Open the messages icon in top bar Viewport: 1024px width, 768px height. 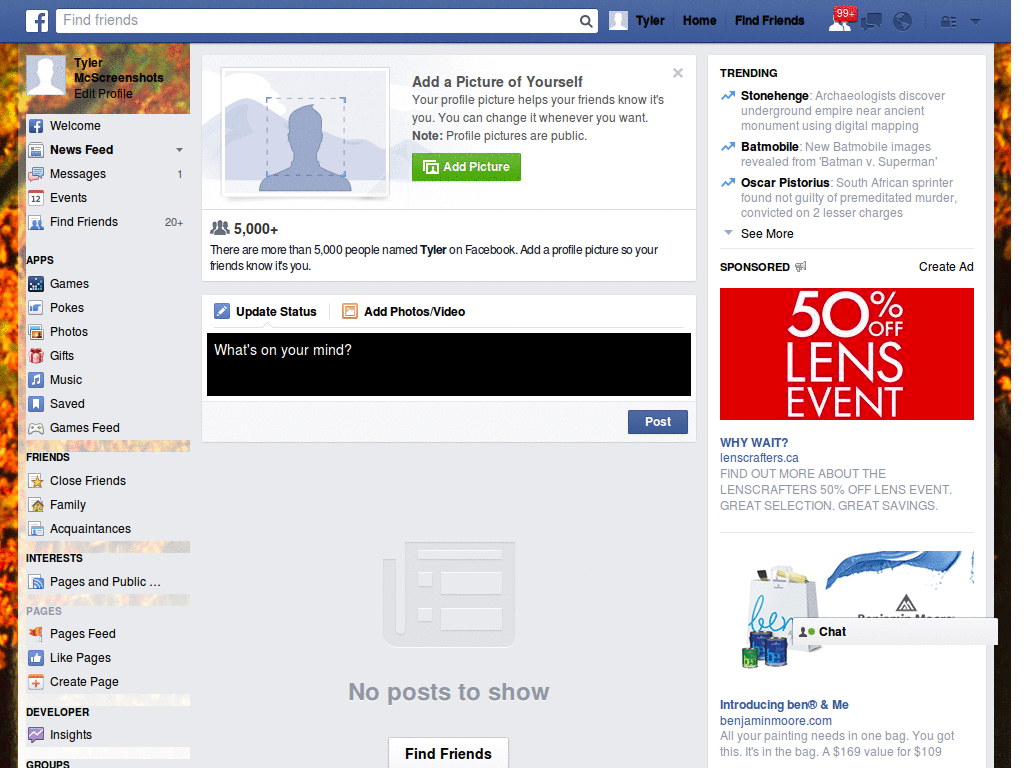click(x=871, y=22)
